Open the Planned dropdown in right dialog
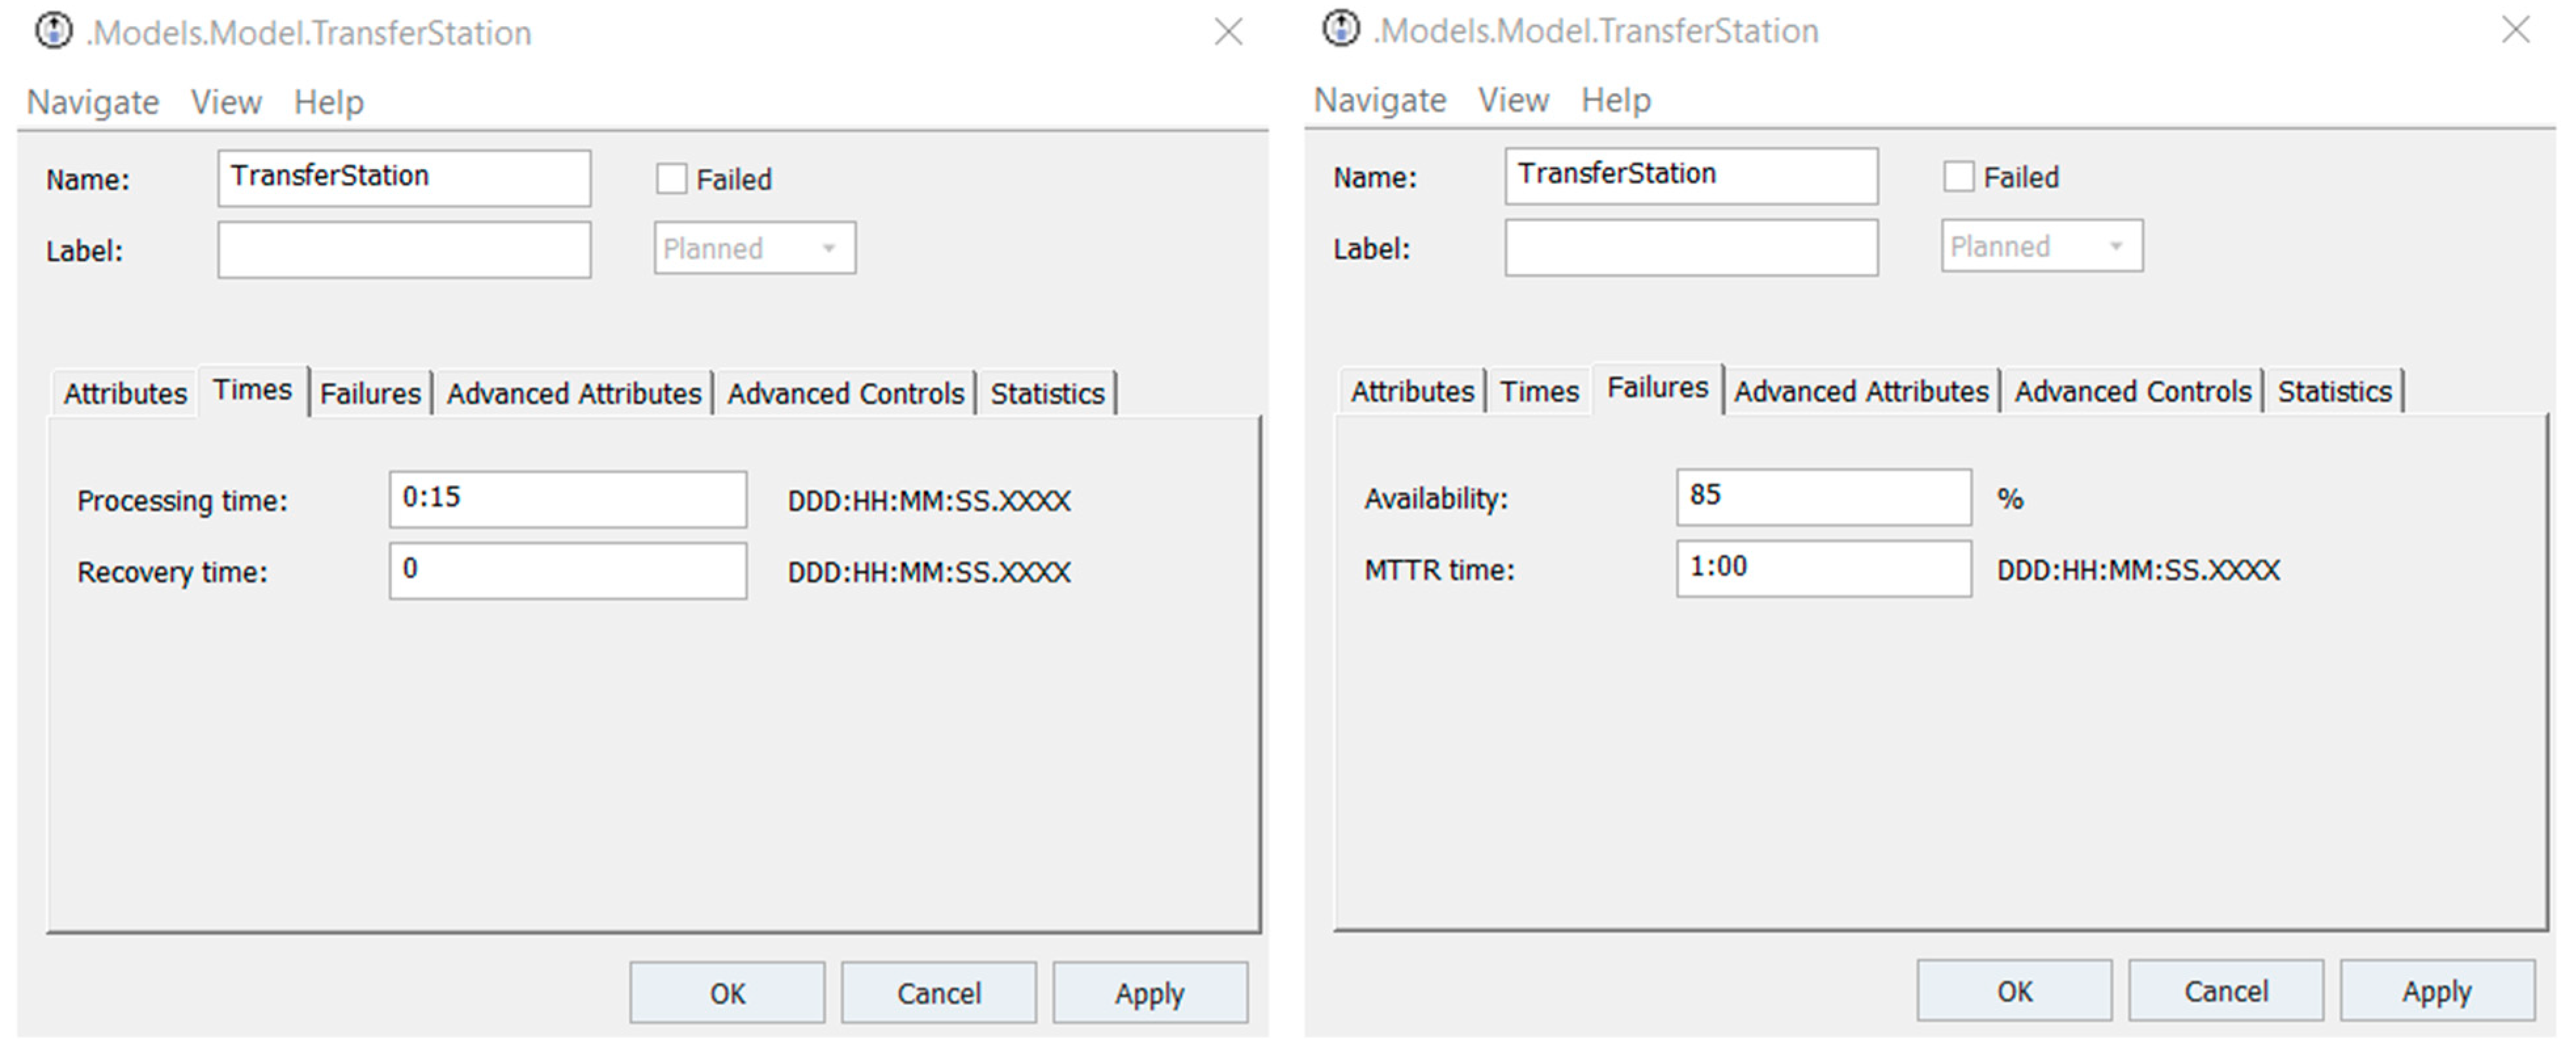The height and width of the screenshot is (1060, 2576). pyautogui.click(x=2042, y=246)
